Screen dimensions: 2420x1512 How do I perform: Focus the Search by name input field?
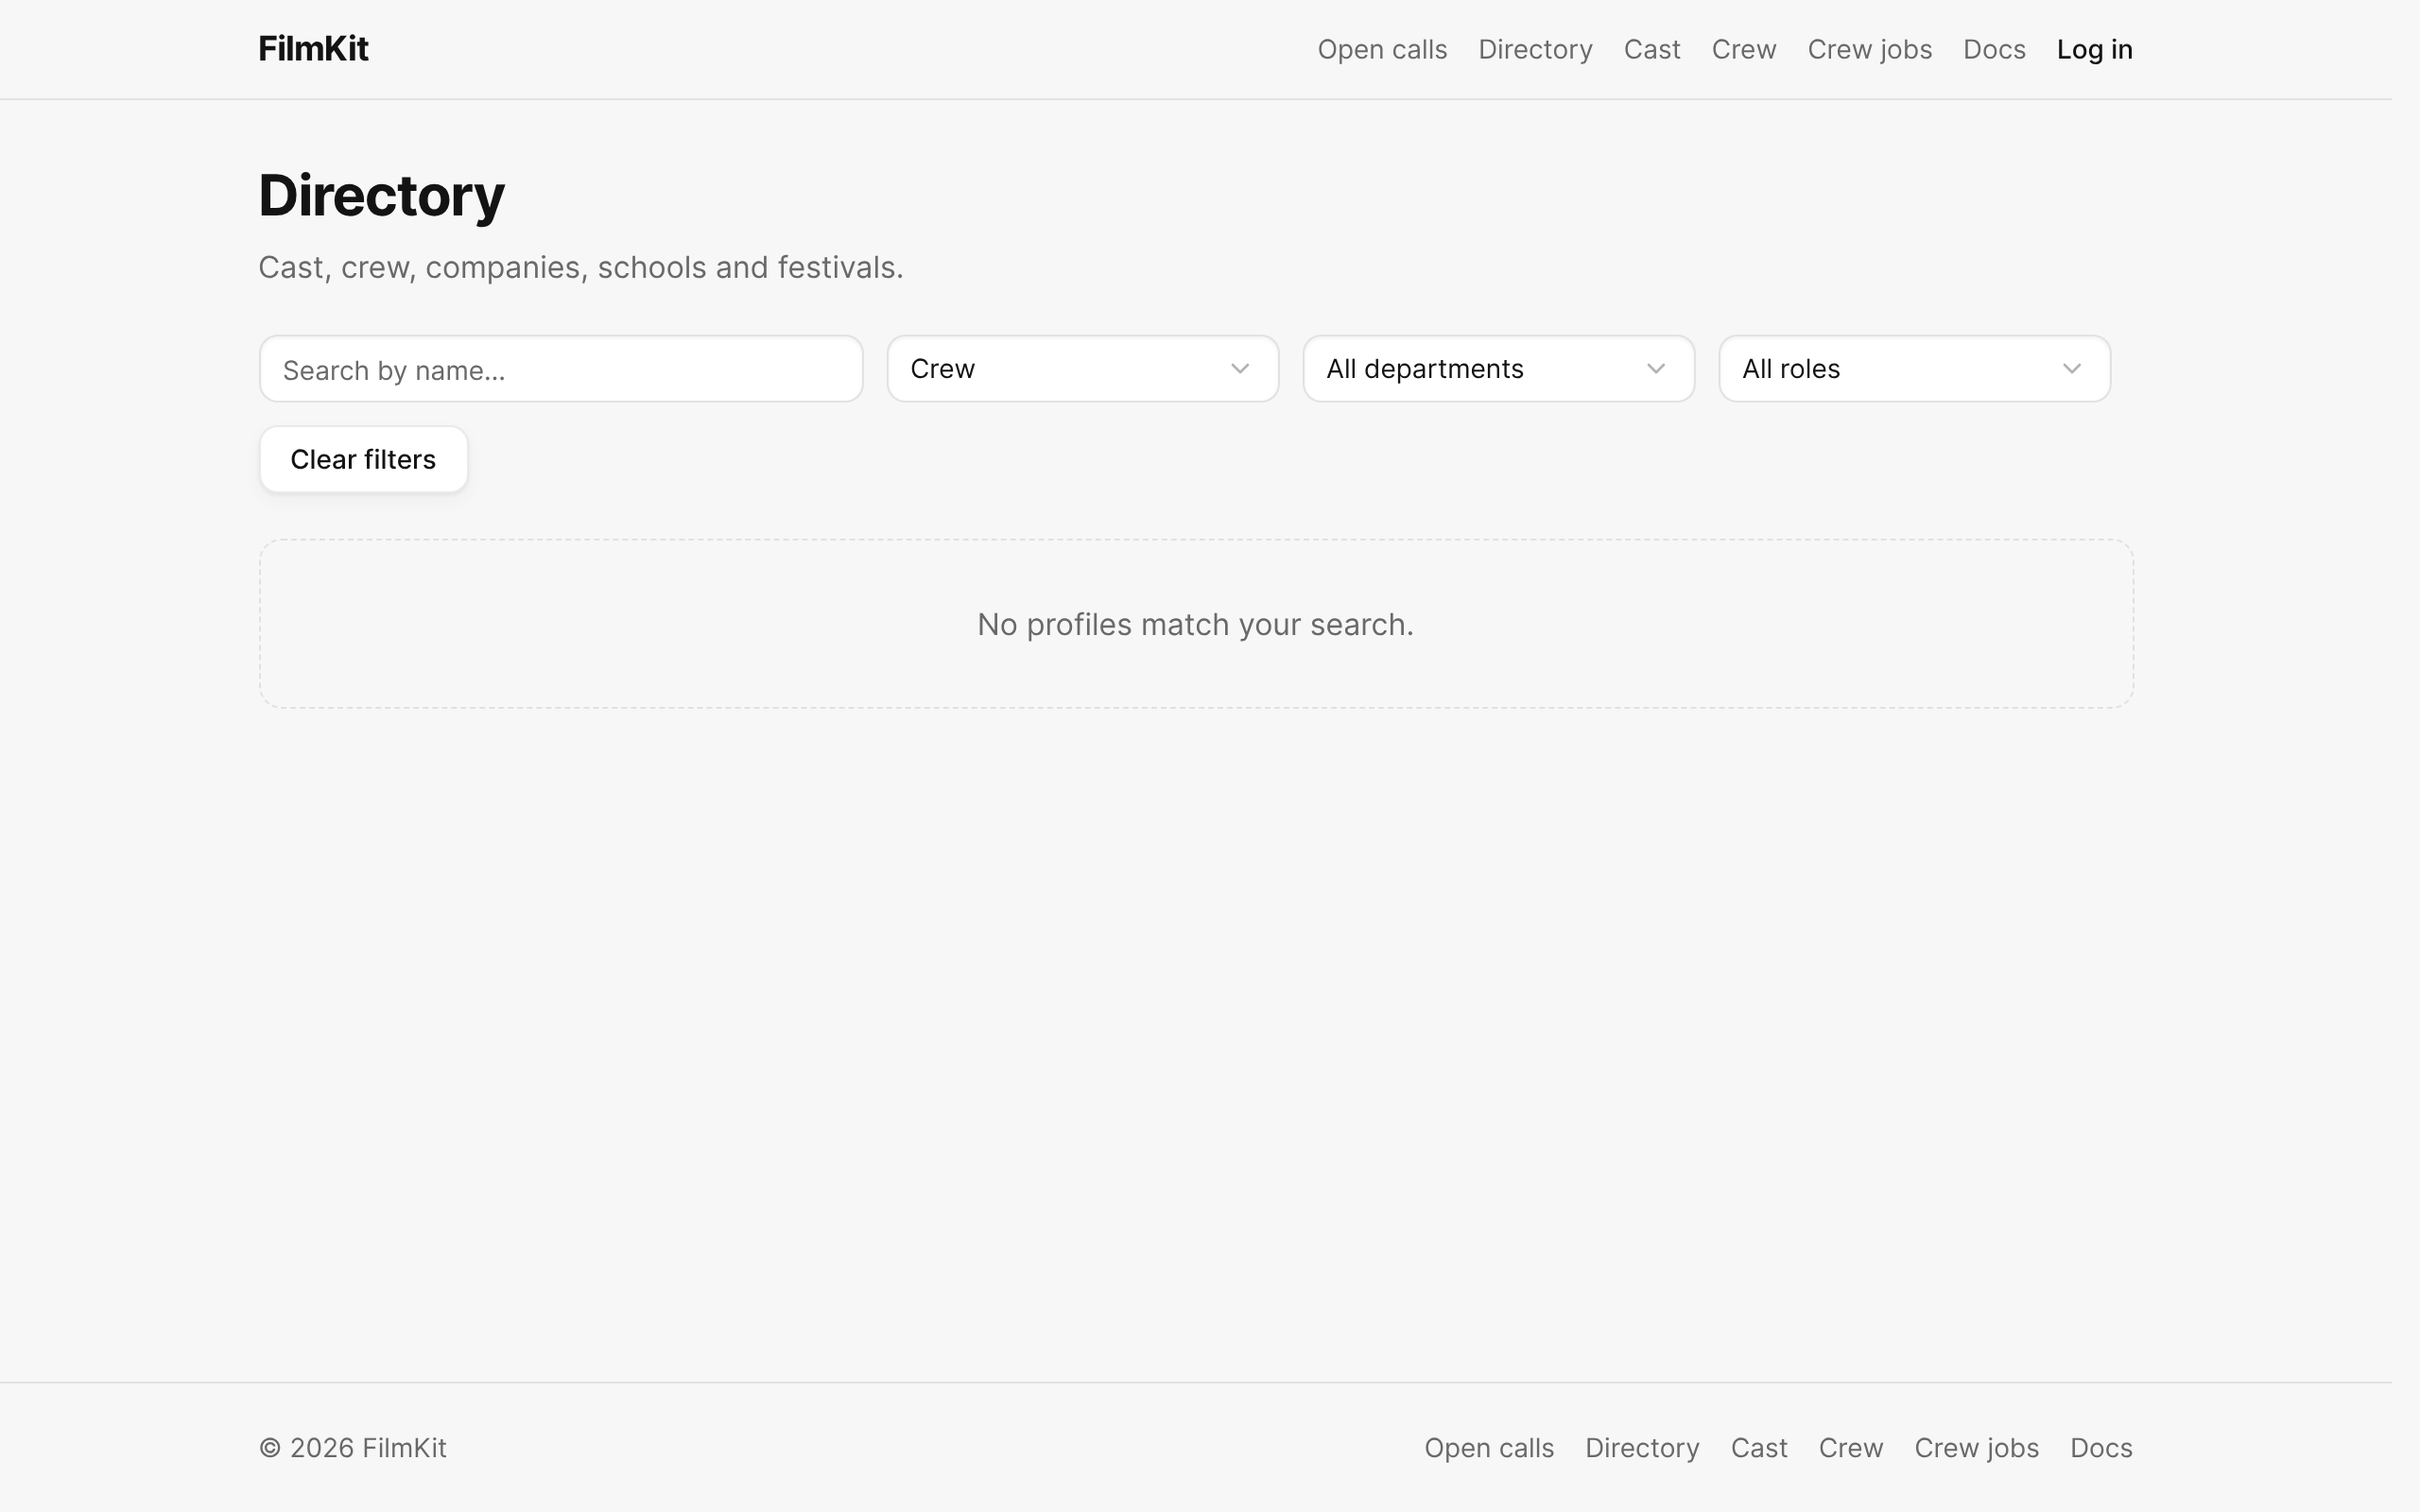(561, 369)
